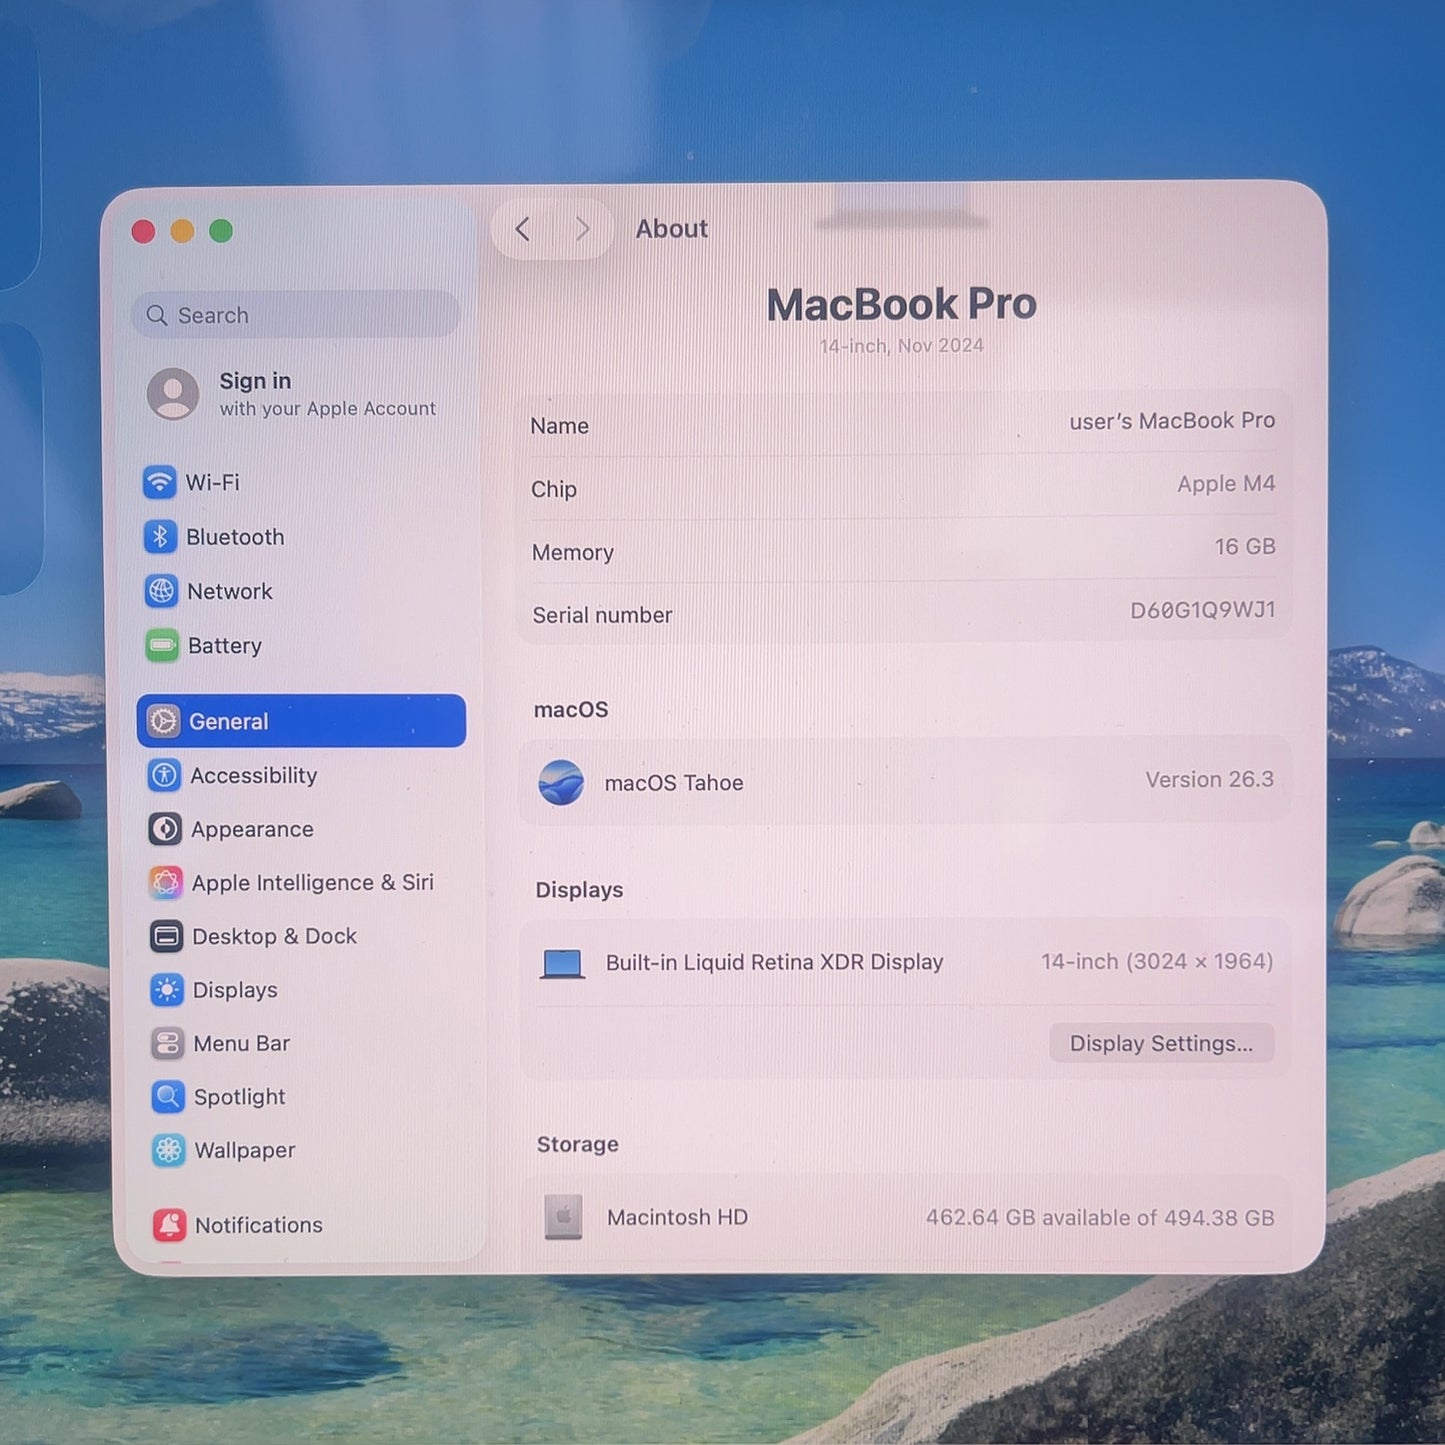Click the "Macintosh HD" label
The image size is (1445, 1445).
pyautogui.click(x=678, y=1217)
